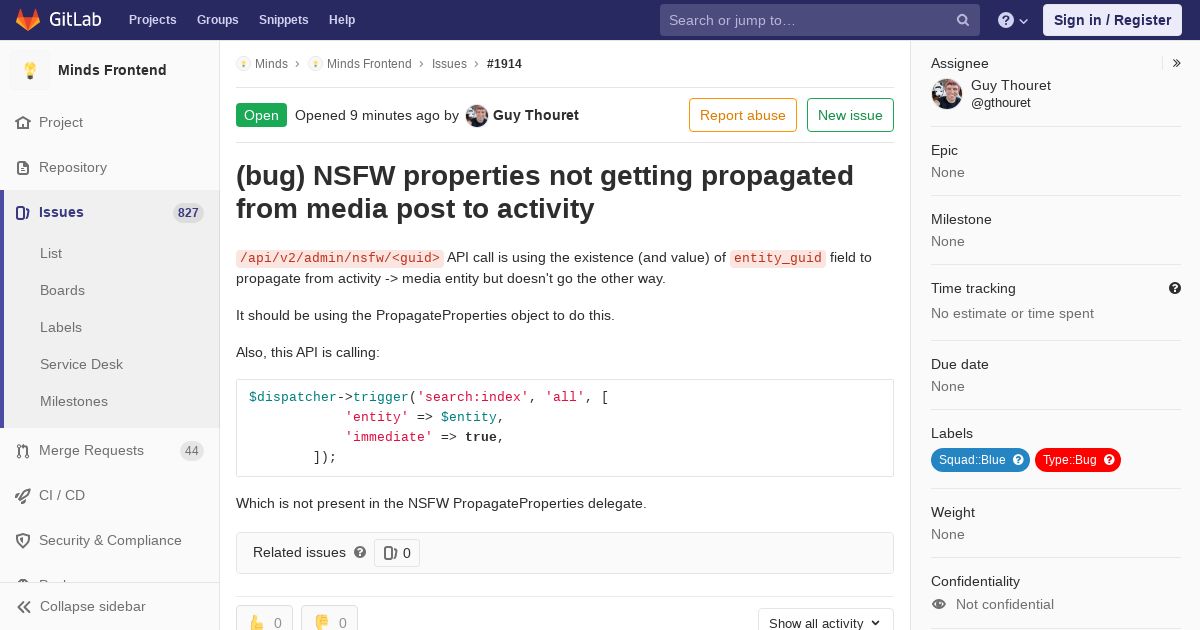Click the Minds Frontend breadcrumb icon
The width and height of the screenshot is (1200, 630).
[x=315, y=64]
